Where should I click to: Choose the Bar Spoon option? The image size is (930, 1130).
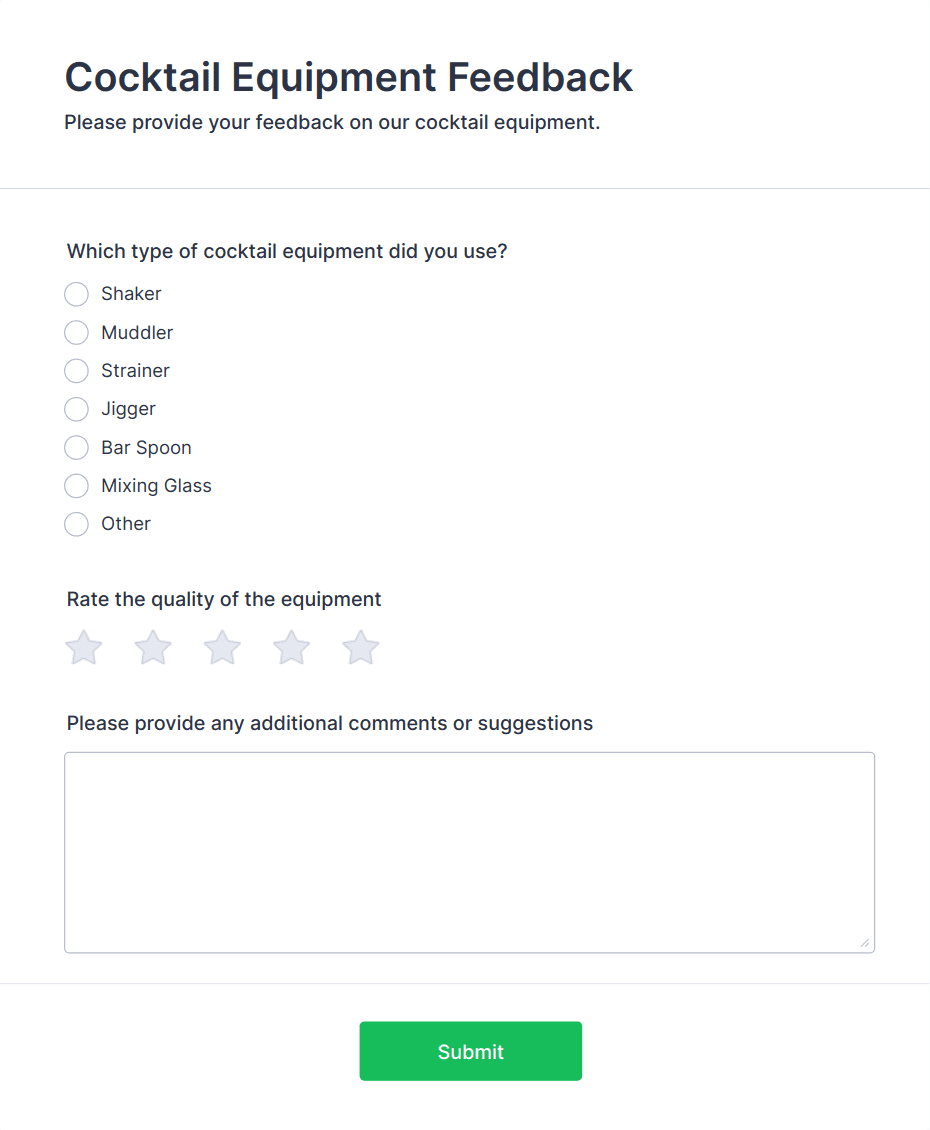77,448
